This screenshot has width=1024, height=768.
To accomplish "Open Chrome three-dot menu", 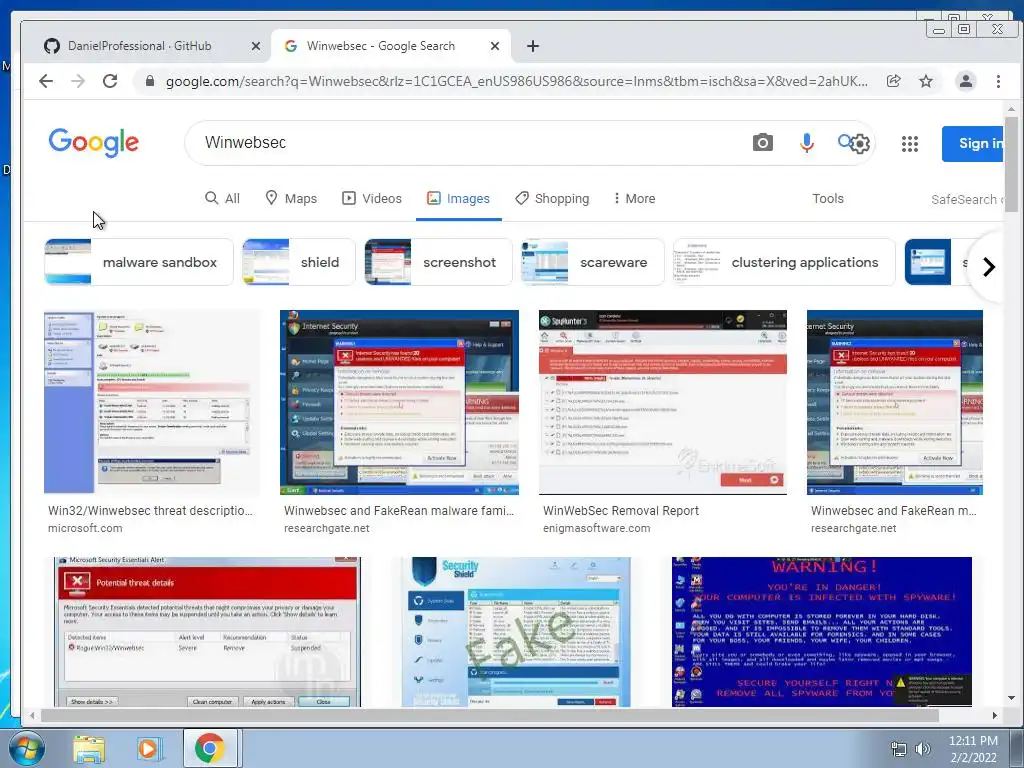I will (998, 81).
